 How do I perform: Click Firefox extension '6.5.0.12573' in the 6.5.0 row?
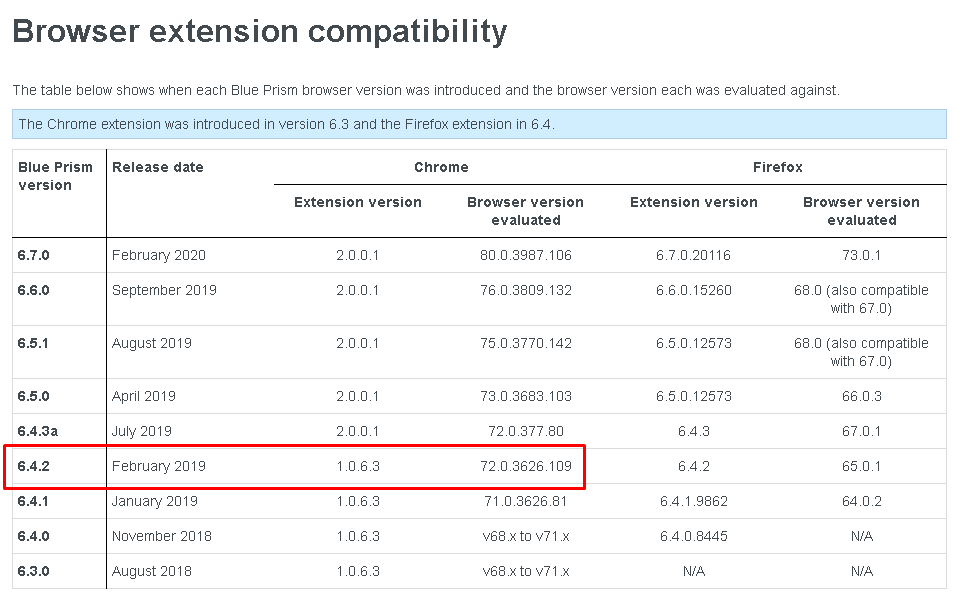click(693, 396)
